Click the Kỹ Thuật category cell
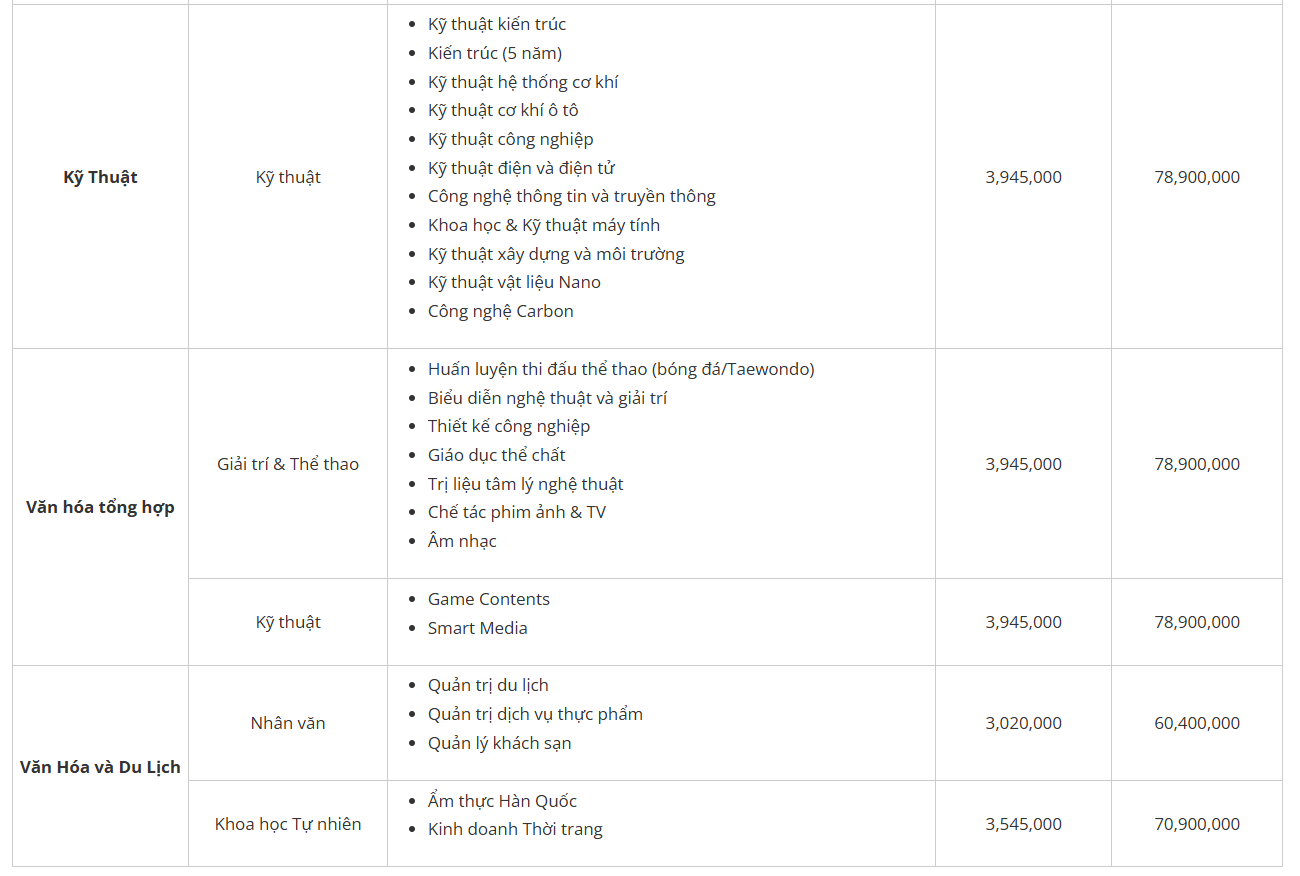Viewport: 1300px width, 876px height. coord(100,177)
